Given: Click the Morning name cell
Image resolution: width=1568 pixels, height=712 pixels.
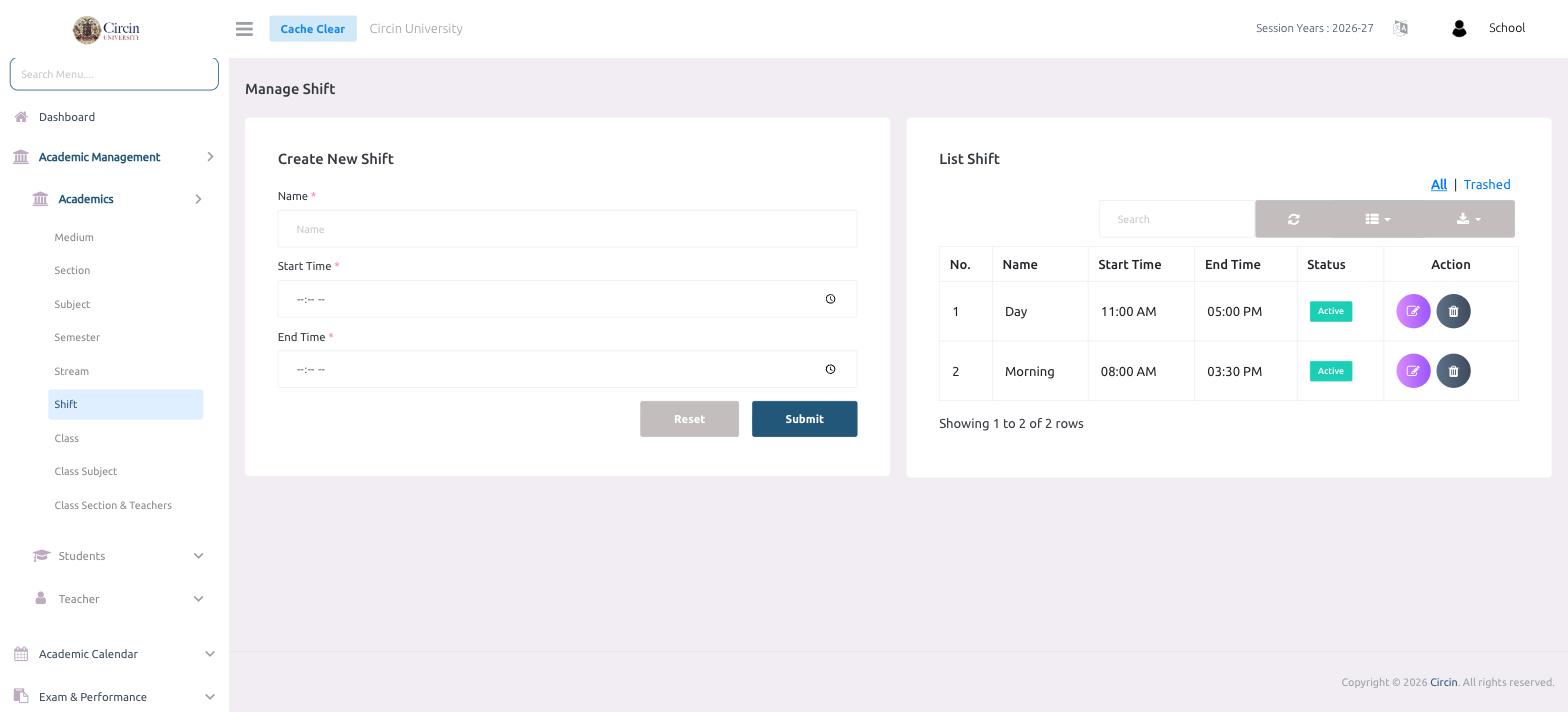Looking at the screenshot, I should pos(1040,371).
